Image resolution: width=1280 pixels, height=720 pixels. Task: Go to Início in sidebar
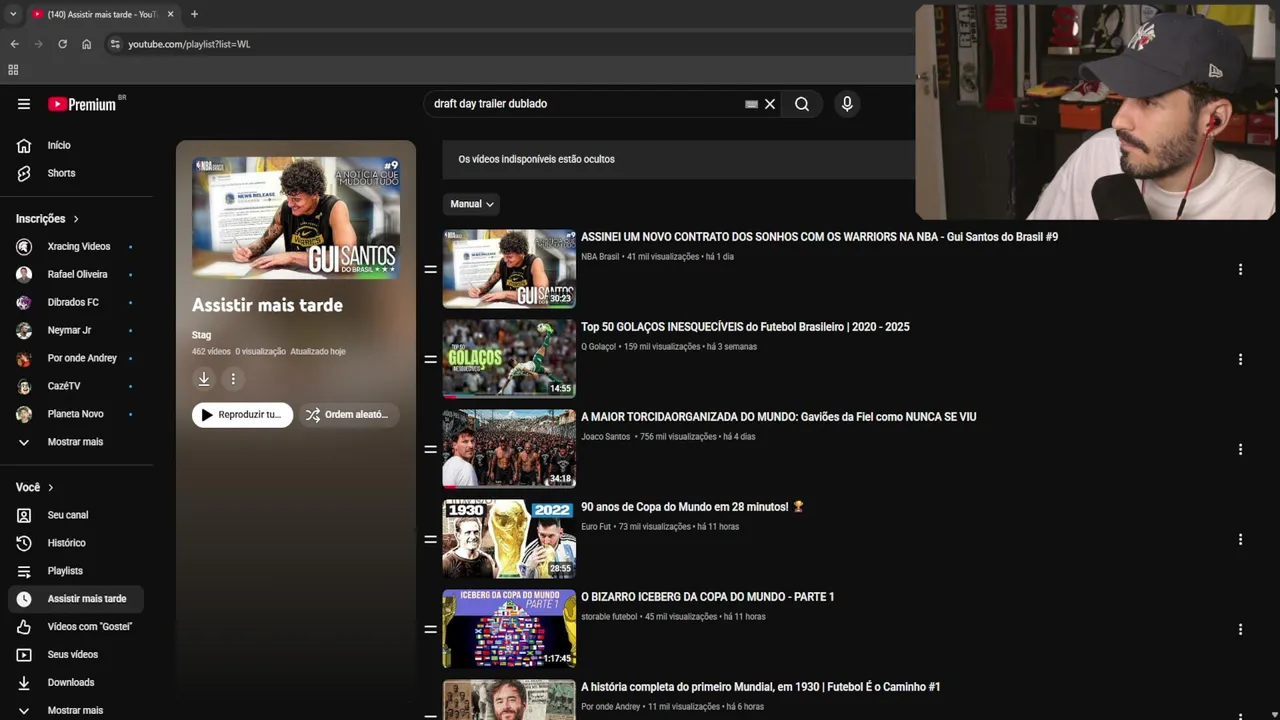coord(76,145)
